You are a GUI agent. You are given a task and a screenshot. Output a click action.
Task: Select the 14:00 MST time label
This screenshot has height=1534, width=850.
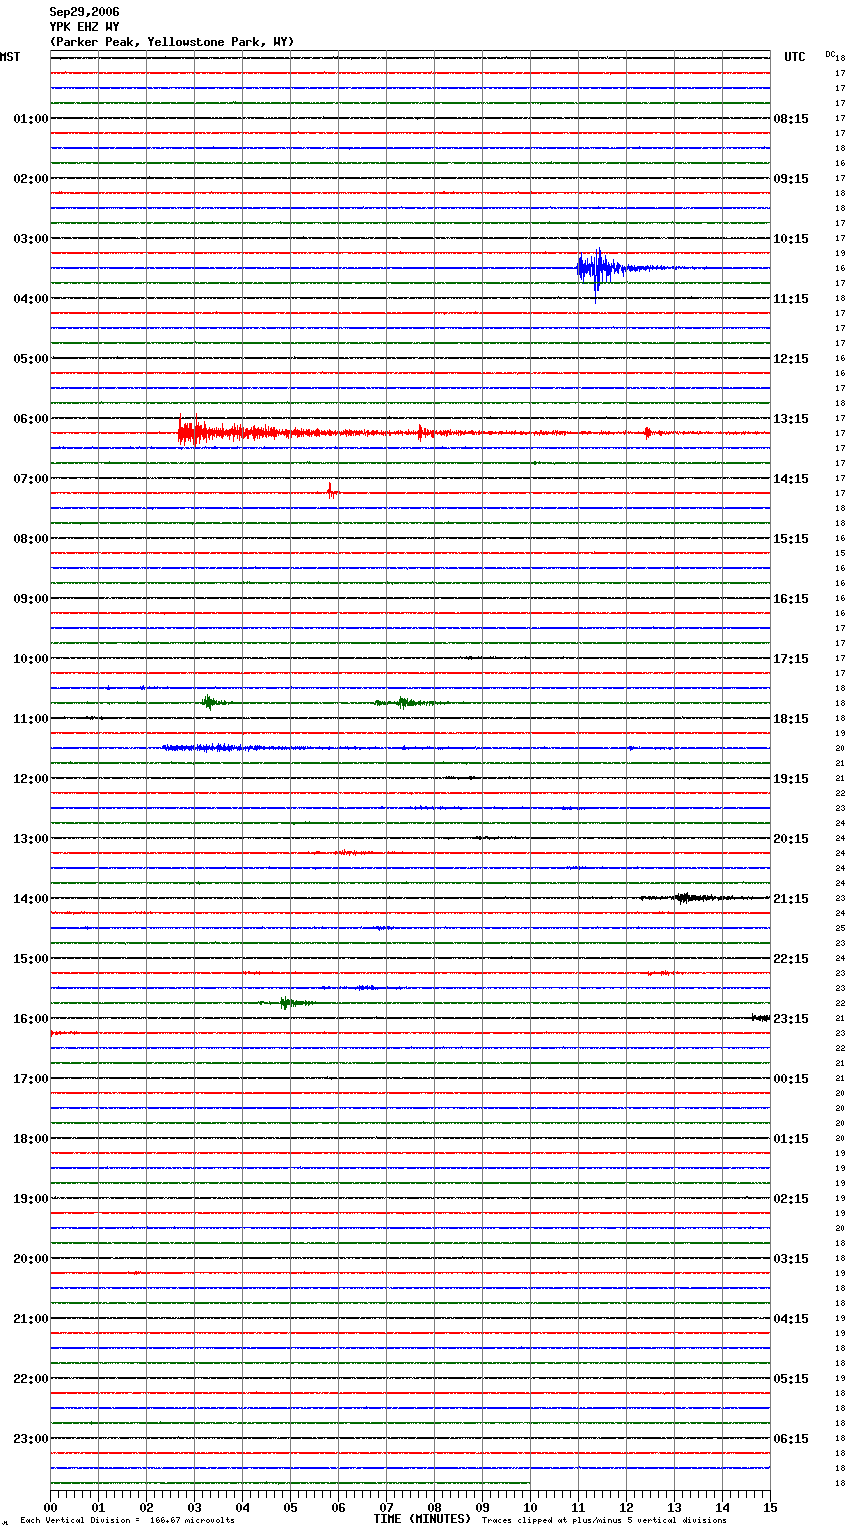point(30,899)
